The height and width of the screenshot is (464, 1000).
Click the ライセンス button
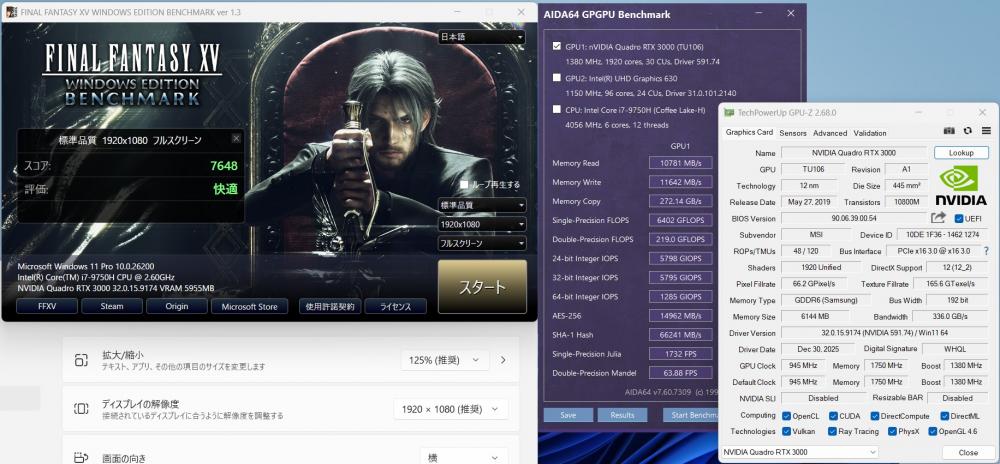[395, 307]
